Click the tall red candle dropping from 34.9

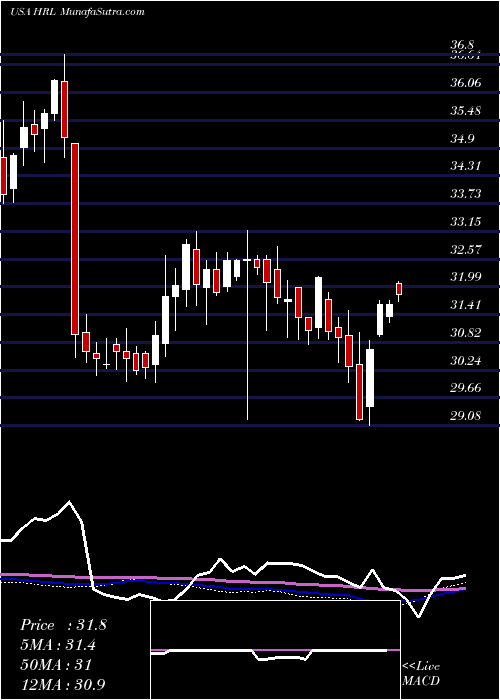75,239
